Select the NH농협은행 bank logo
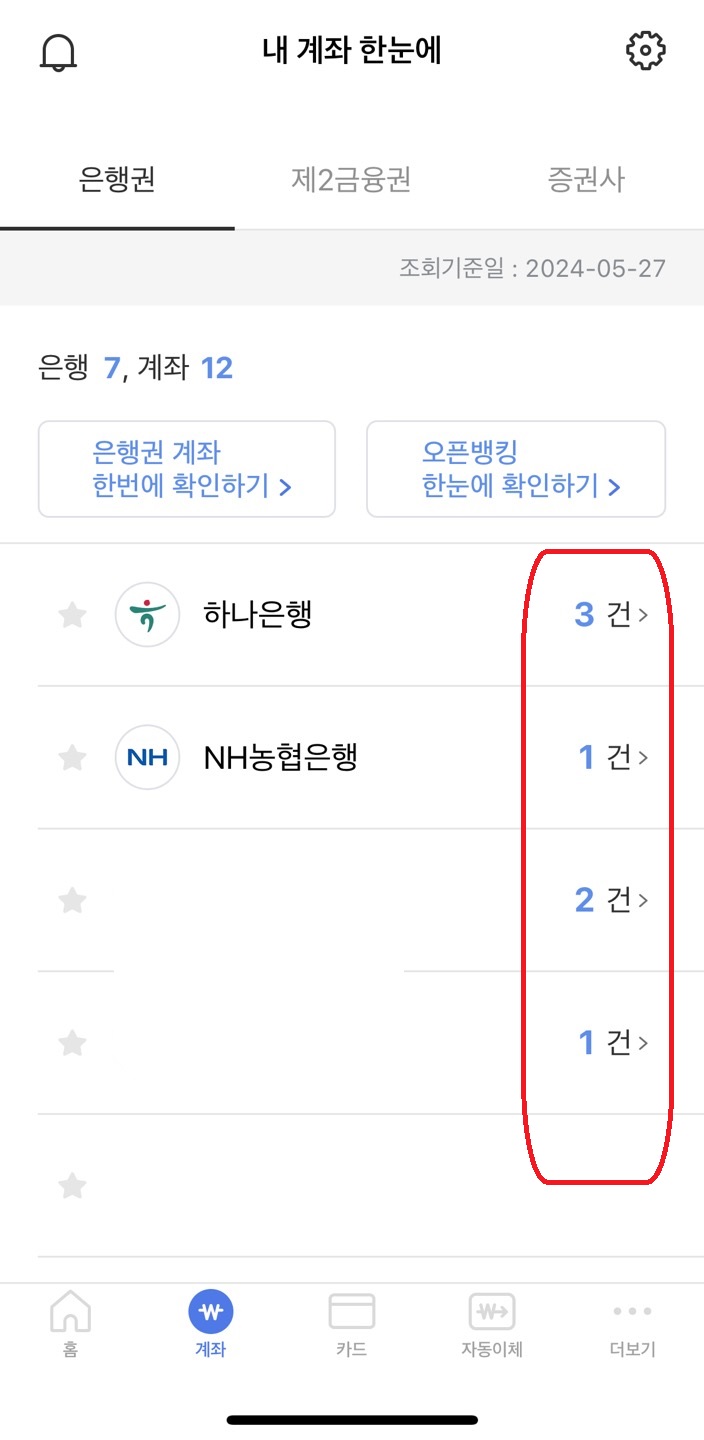The width and height of the screenshot is (704, 1440). (147, 757)
